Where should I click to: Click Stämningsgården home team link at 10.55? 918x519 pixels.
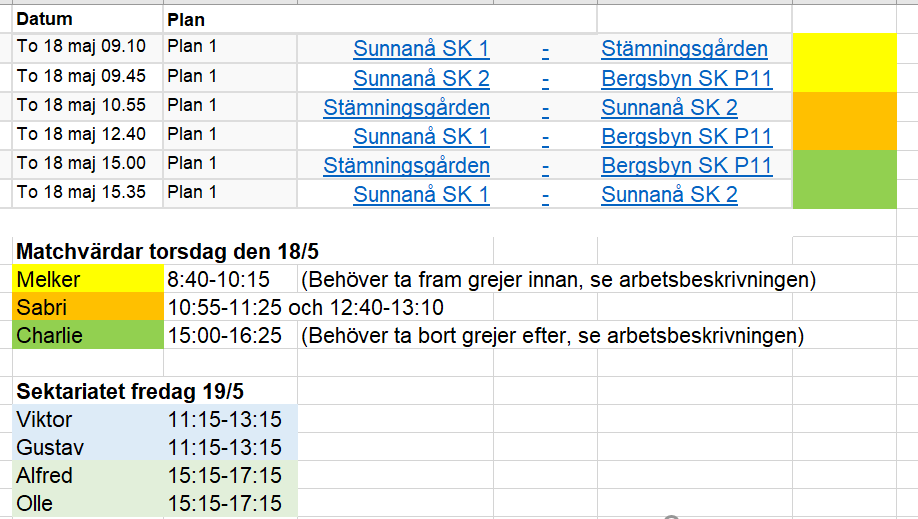pos(406,108)
